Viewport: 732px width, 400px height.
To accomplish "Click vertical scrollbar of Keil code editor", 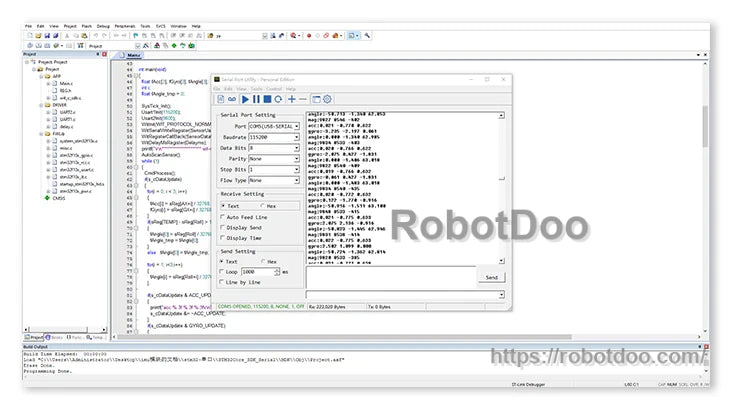I will (x=705, y=196).
